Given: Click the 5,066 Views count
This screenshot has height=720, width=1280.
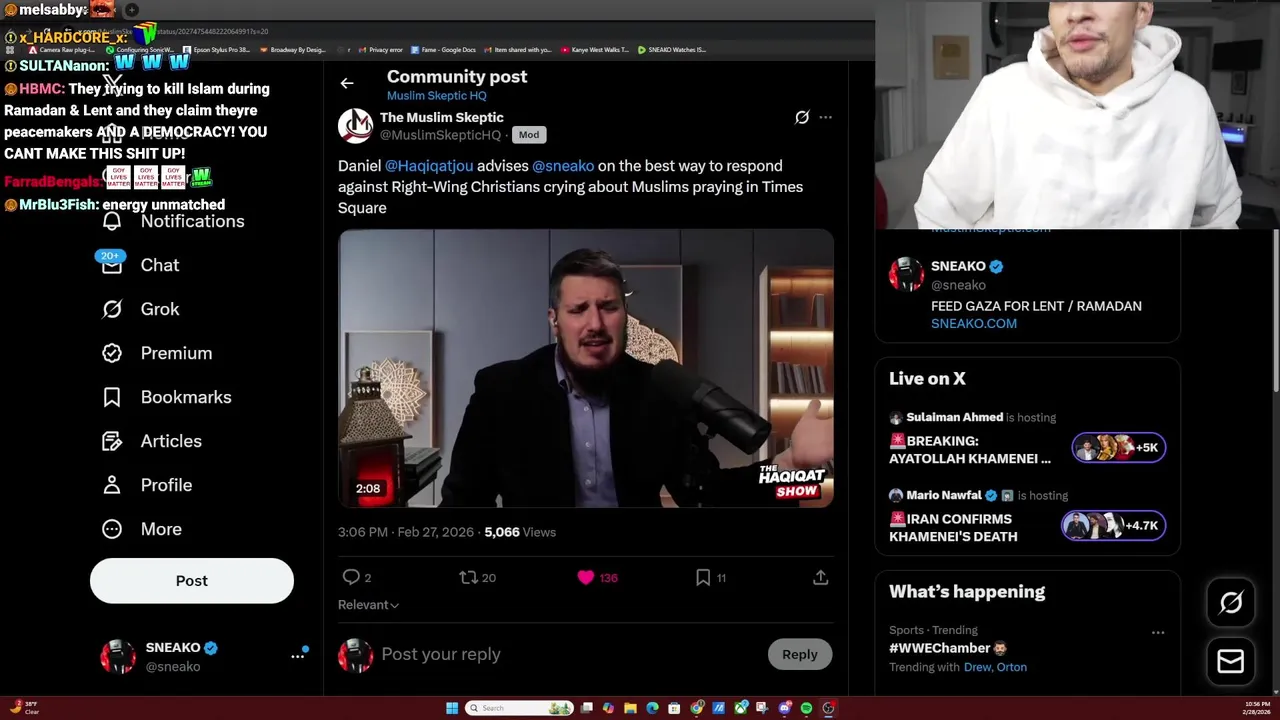Looking at the screenshot, I should coord(520,532).
